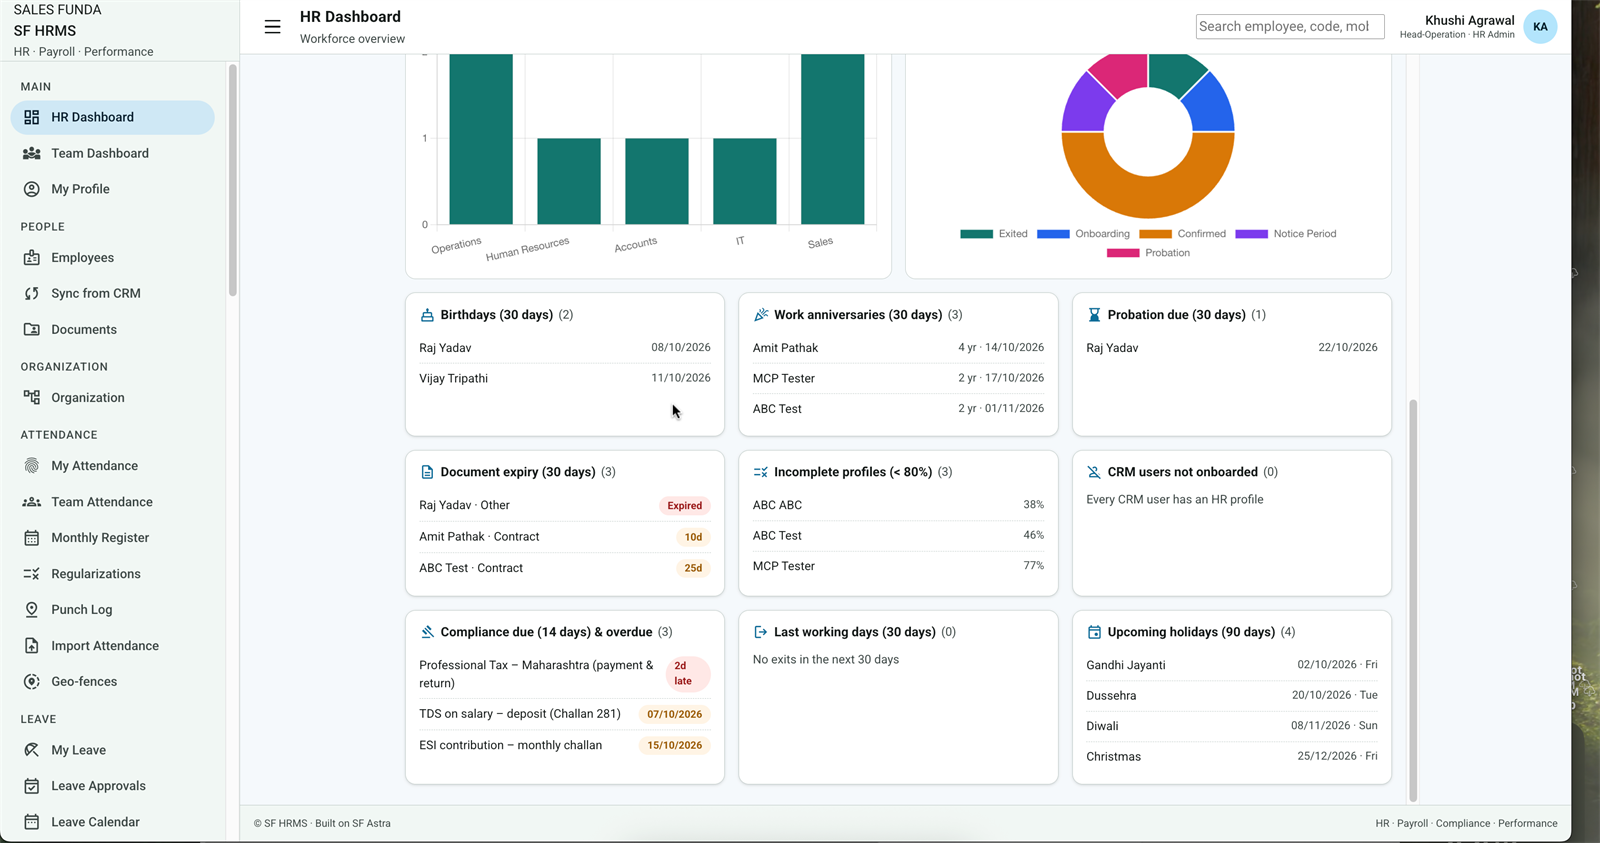Toggle the Probation legend swatch
The height and width of the screenshot is (843, 1600).
click(x=1123, y=253)
